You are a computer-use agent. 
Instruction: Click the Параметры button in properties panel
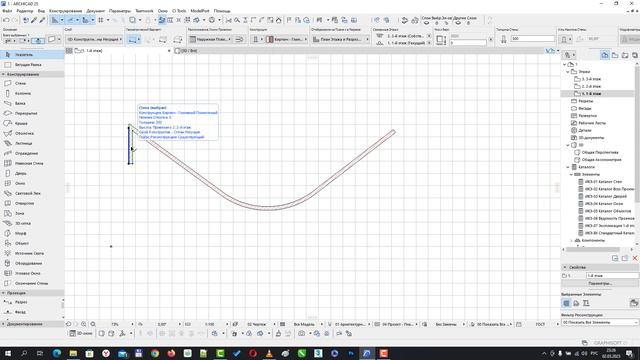(600, 283)
